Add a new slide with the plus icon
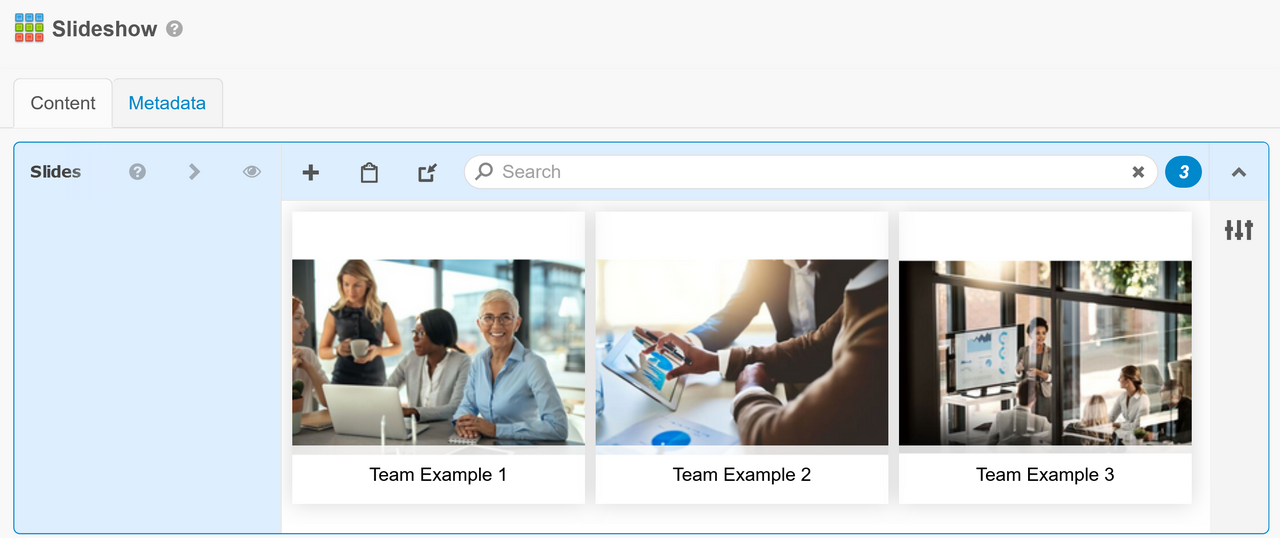The height and width of the screenshot is (538, 1280). 311,172
